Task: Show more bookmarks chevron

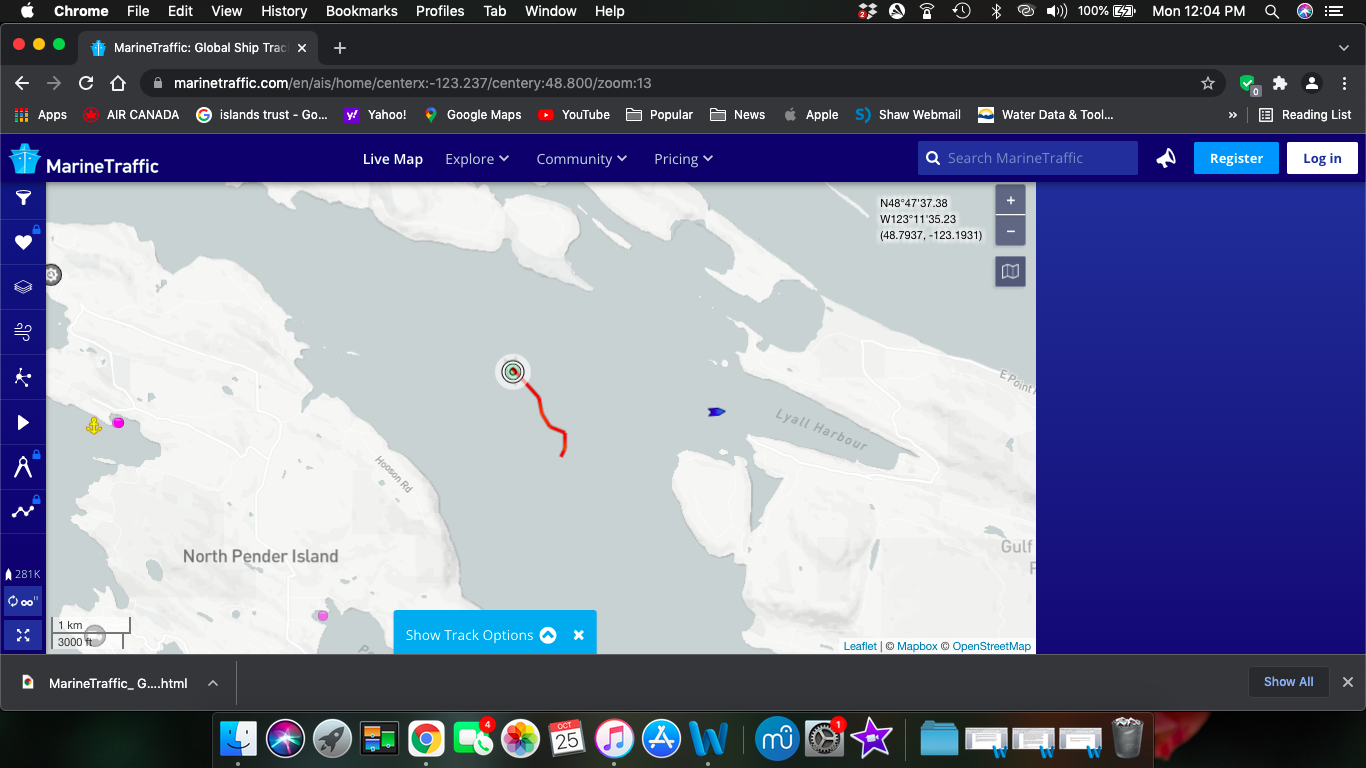Action: 1233,115
